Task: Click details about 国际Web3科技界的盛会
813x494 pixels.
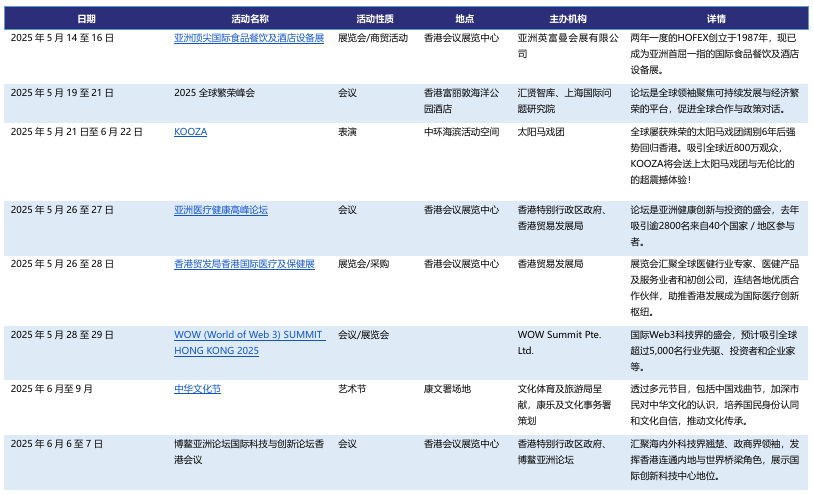Action: tap(713, 350)
